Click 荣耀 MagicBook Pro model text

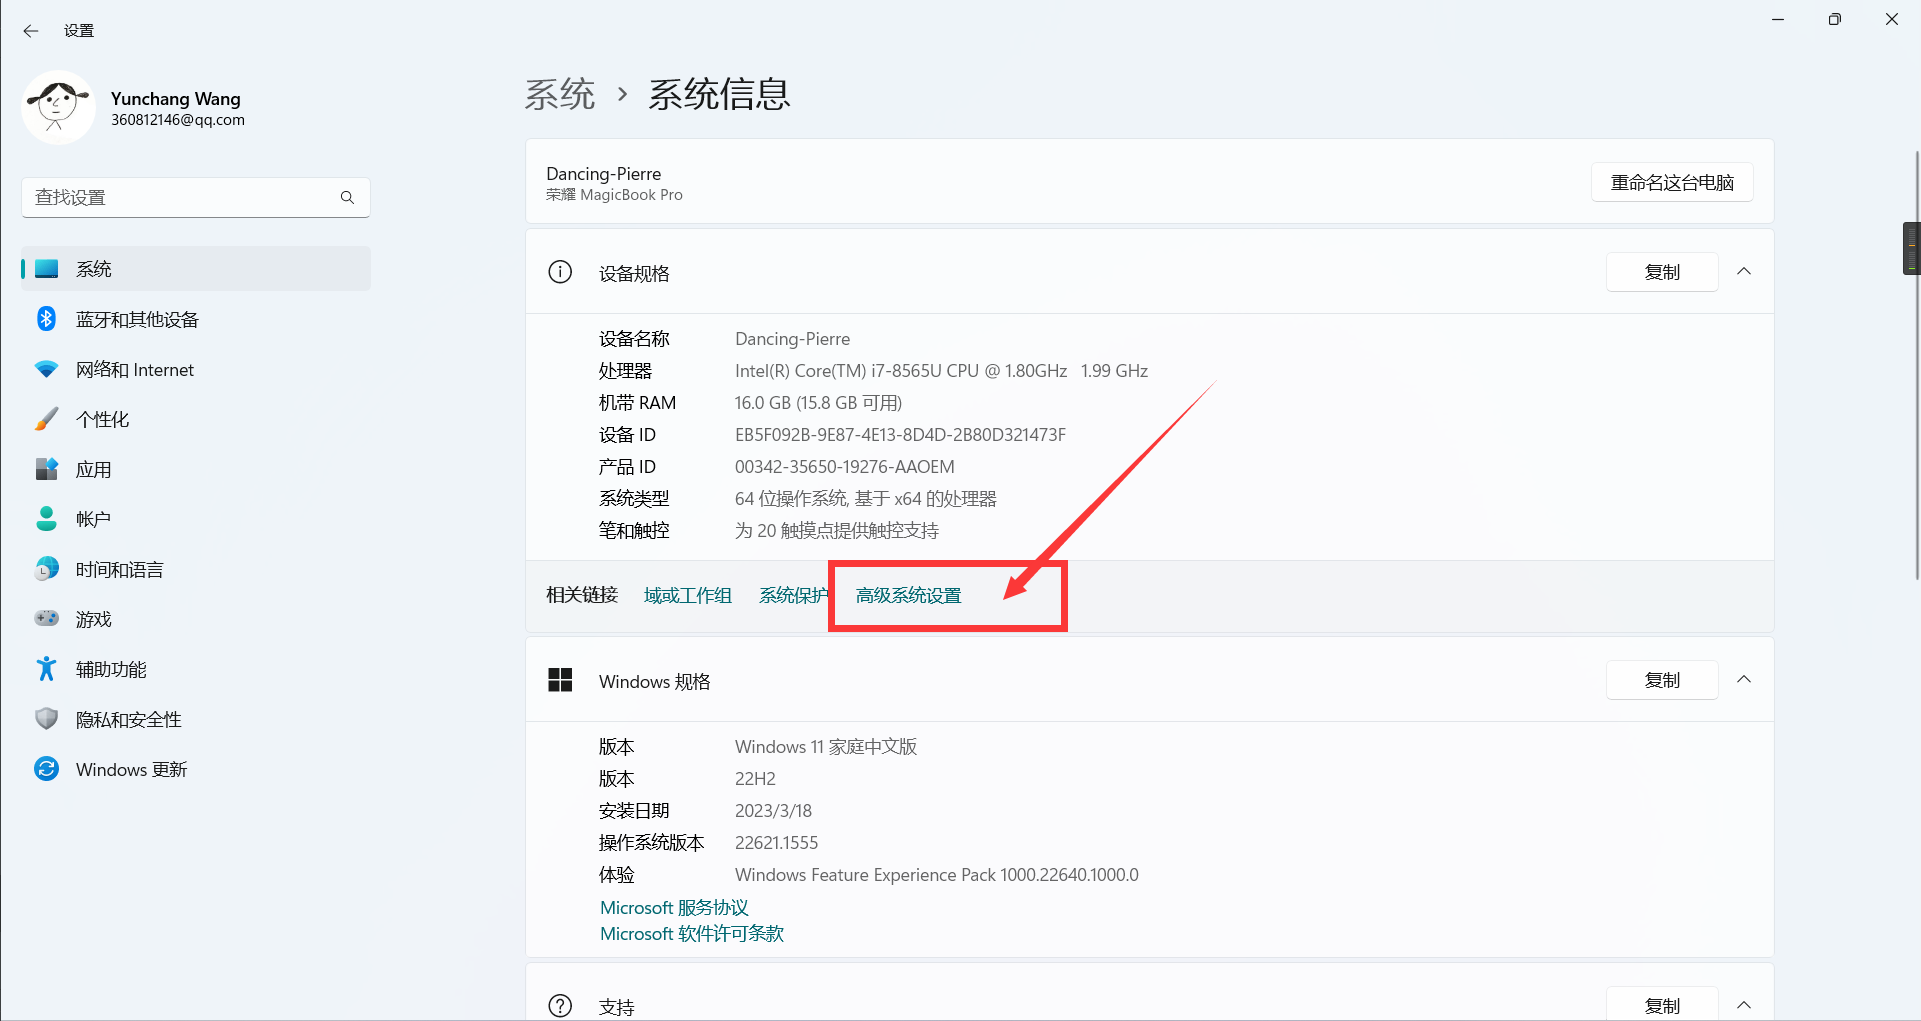tap(614, 195)
